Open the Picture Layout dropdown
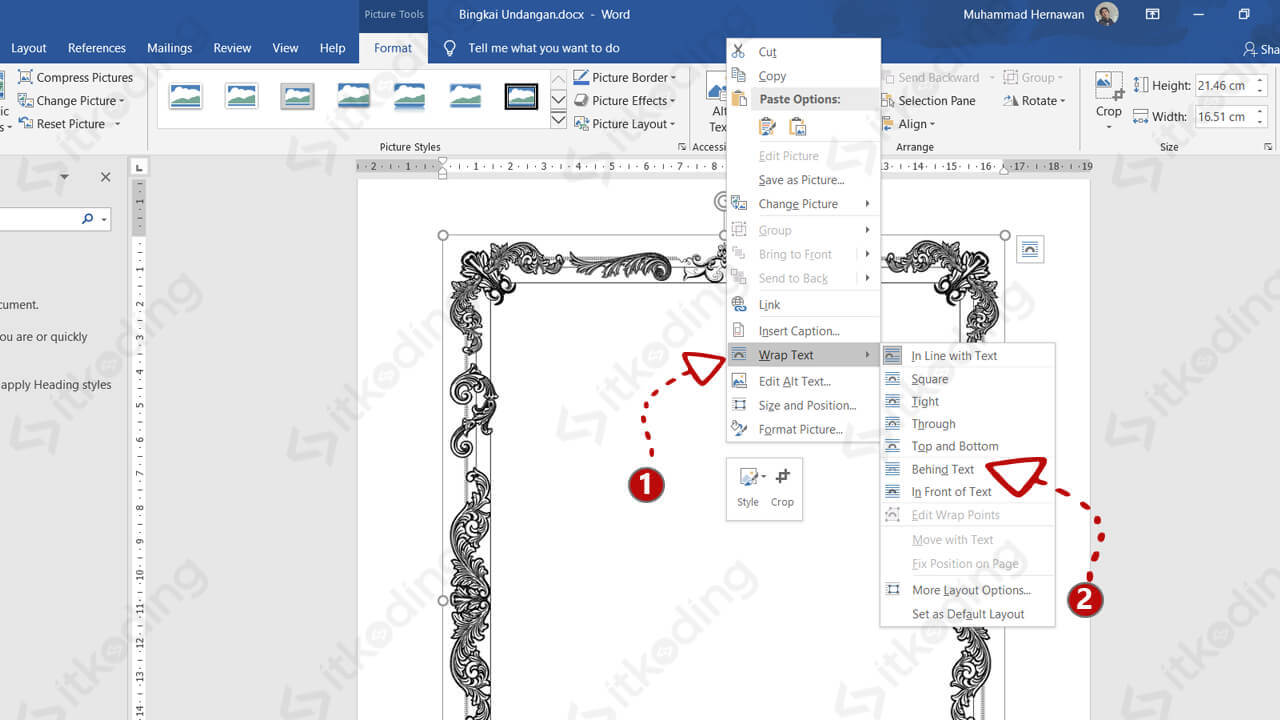The width and height of the screenshot is (1280, 720). pyautogui.click(x=625, y=124)
